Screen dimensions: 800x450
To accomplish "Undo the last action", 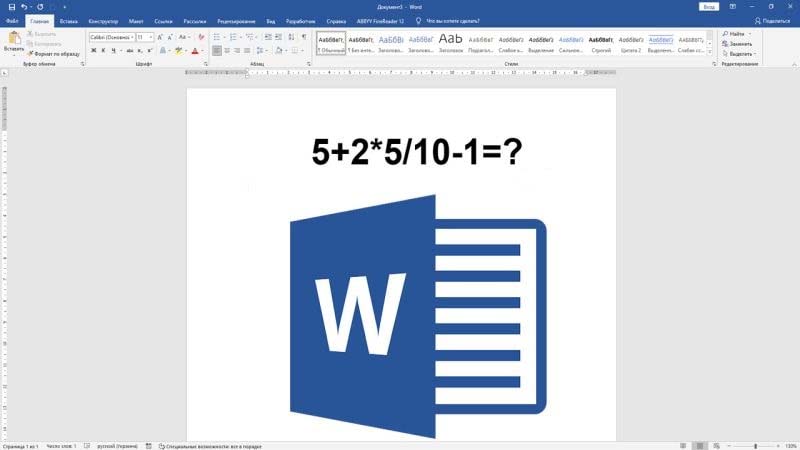I will pos(23,7).
